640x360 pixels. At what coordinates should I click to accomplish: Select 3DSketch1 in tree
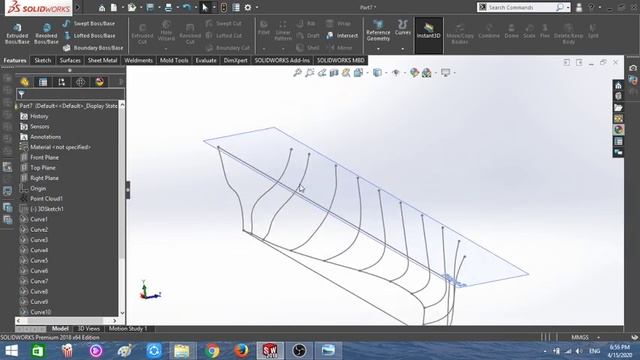coord(47,209)
